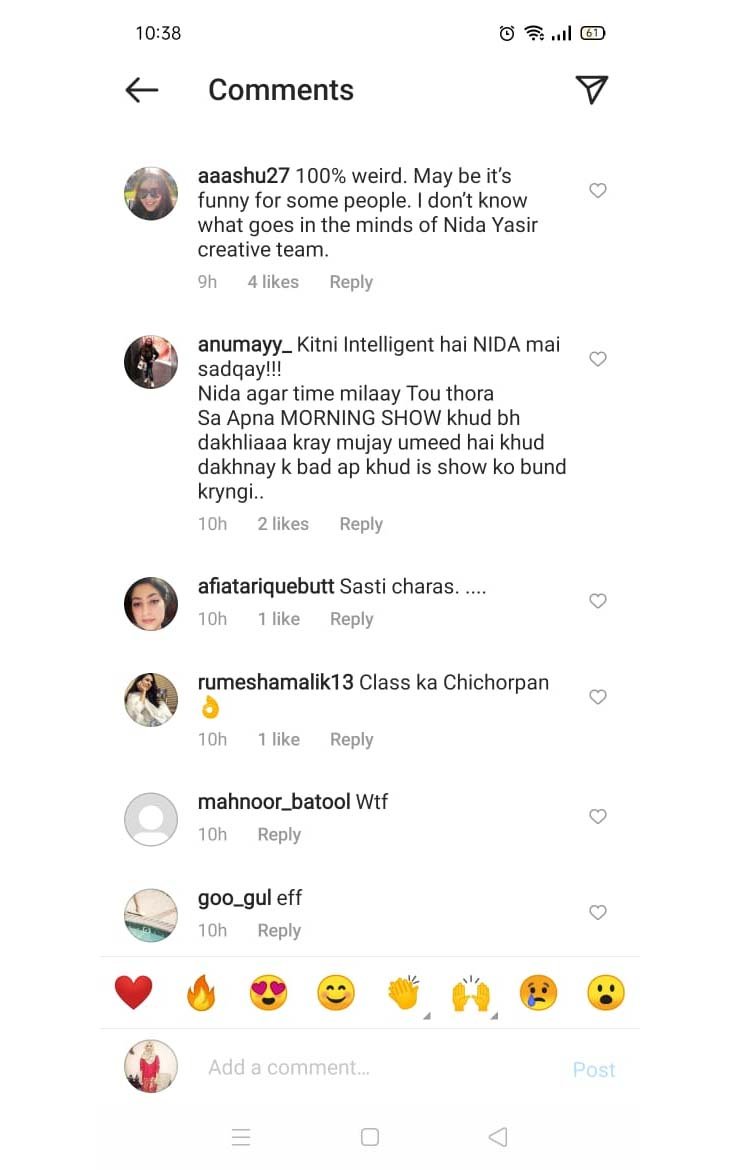Insert the heart-eyes emoji
This screenshot has height=1170, width=740.
268,993
